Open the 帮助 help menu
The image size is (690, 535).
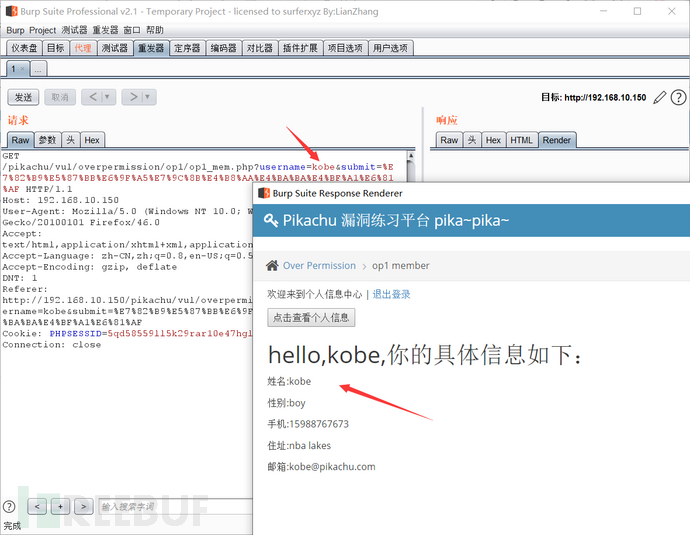(x=155, y=30)
